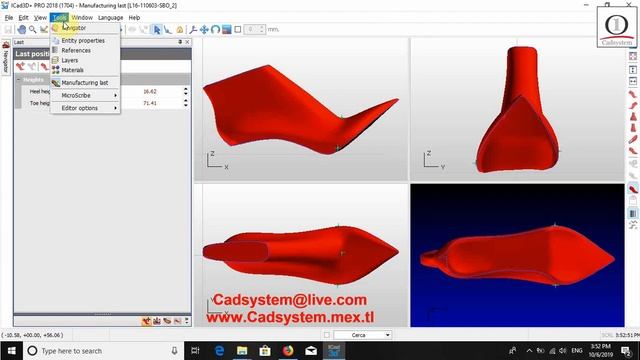
Task: Click the Windows Start button
Action: click(11, 351)
